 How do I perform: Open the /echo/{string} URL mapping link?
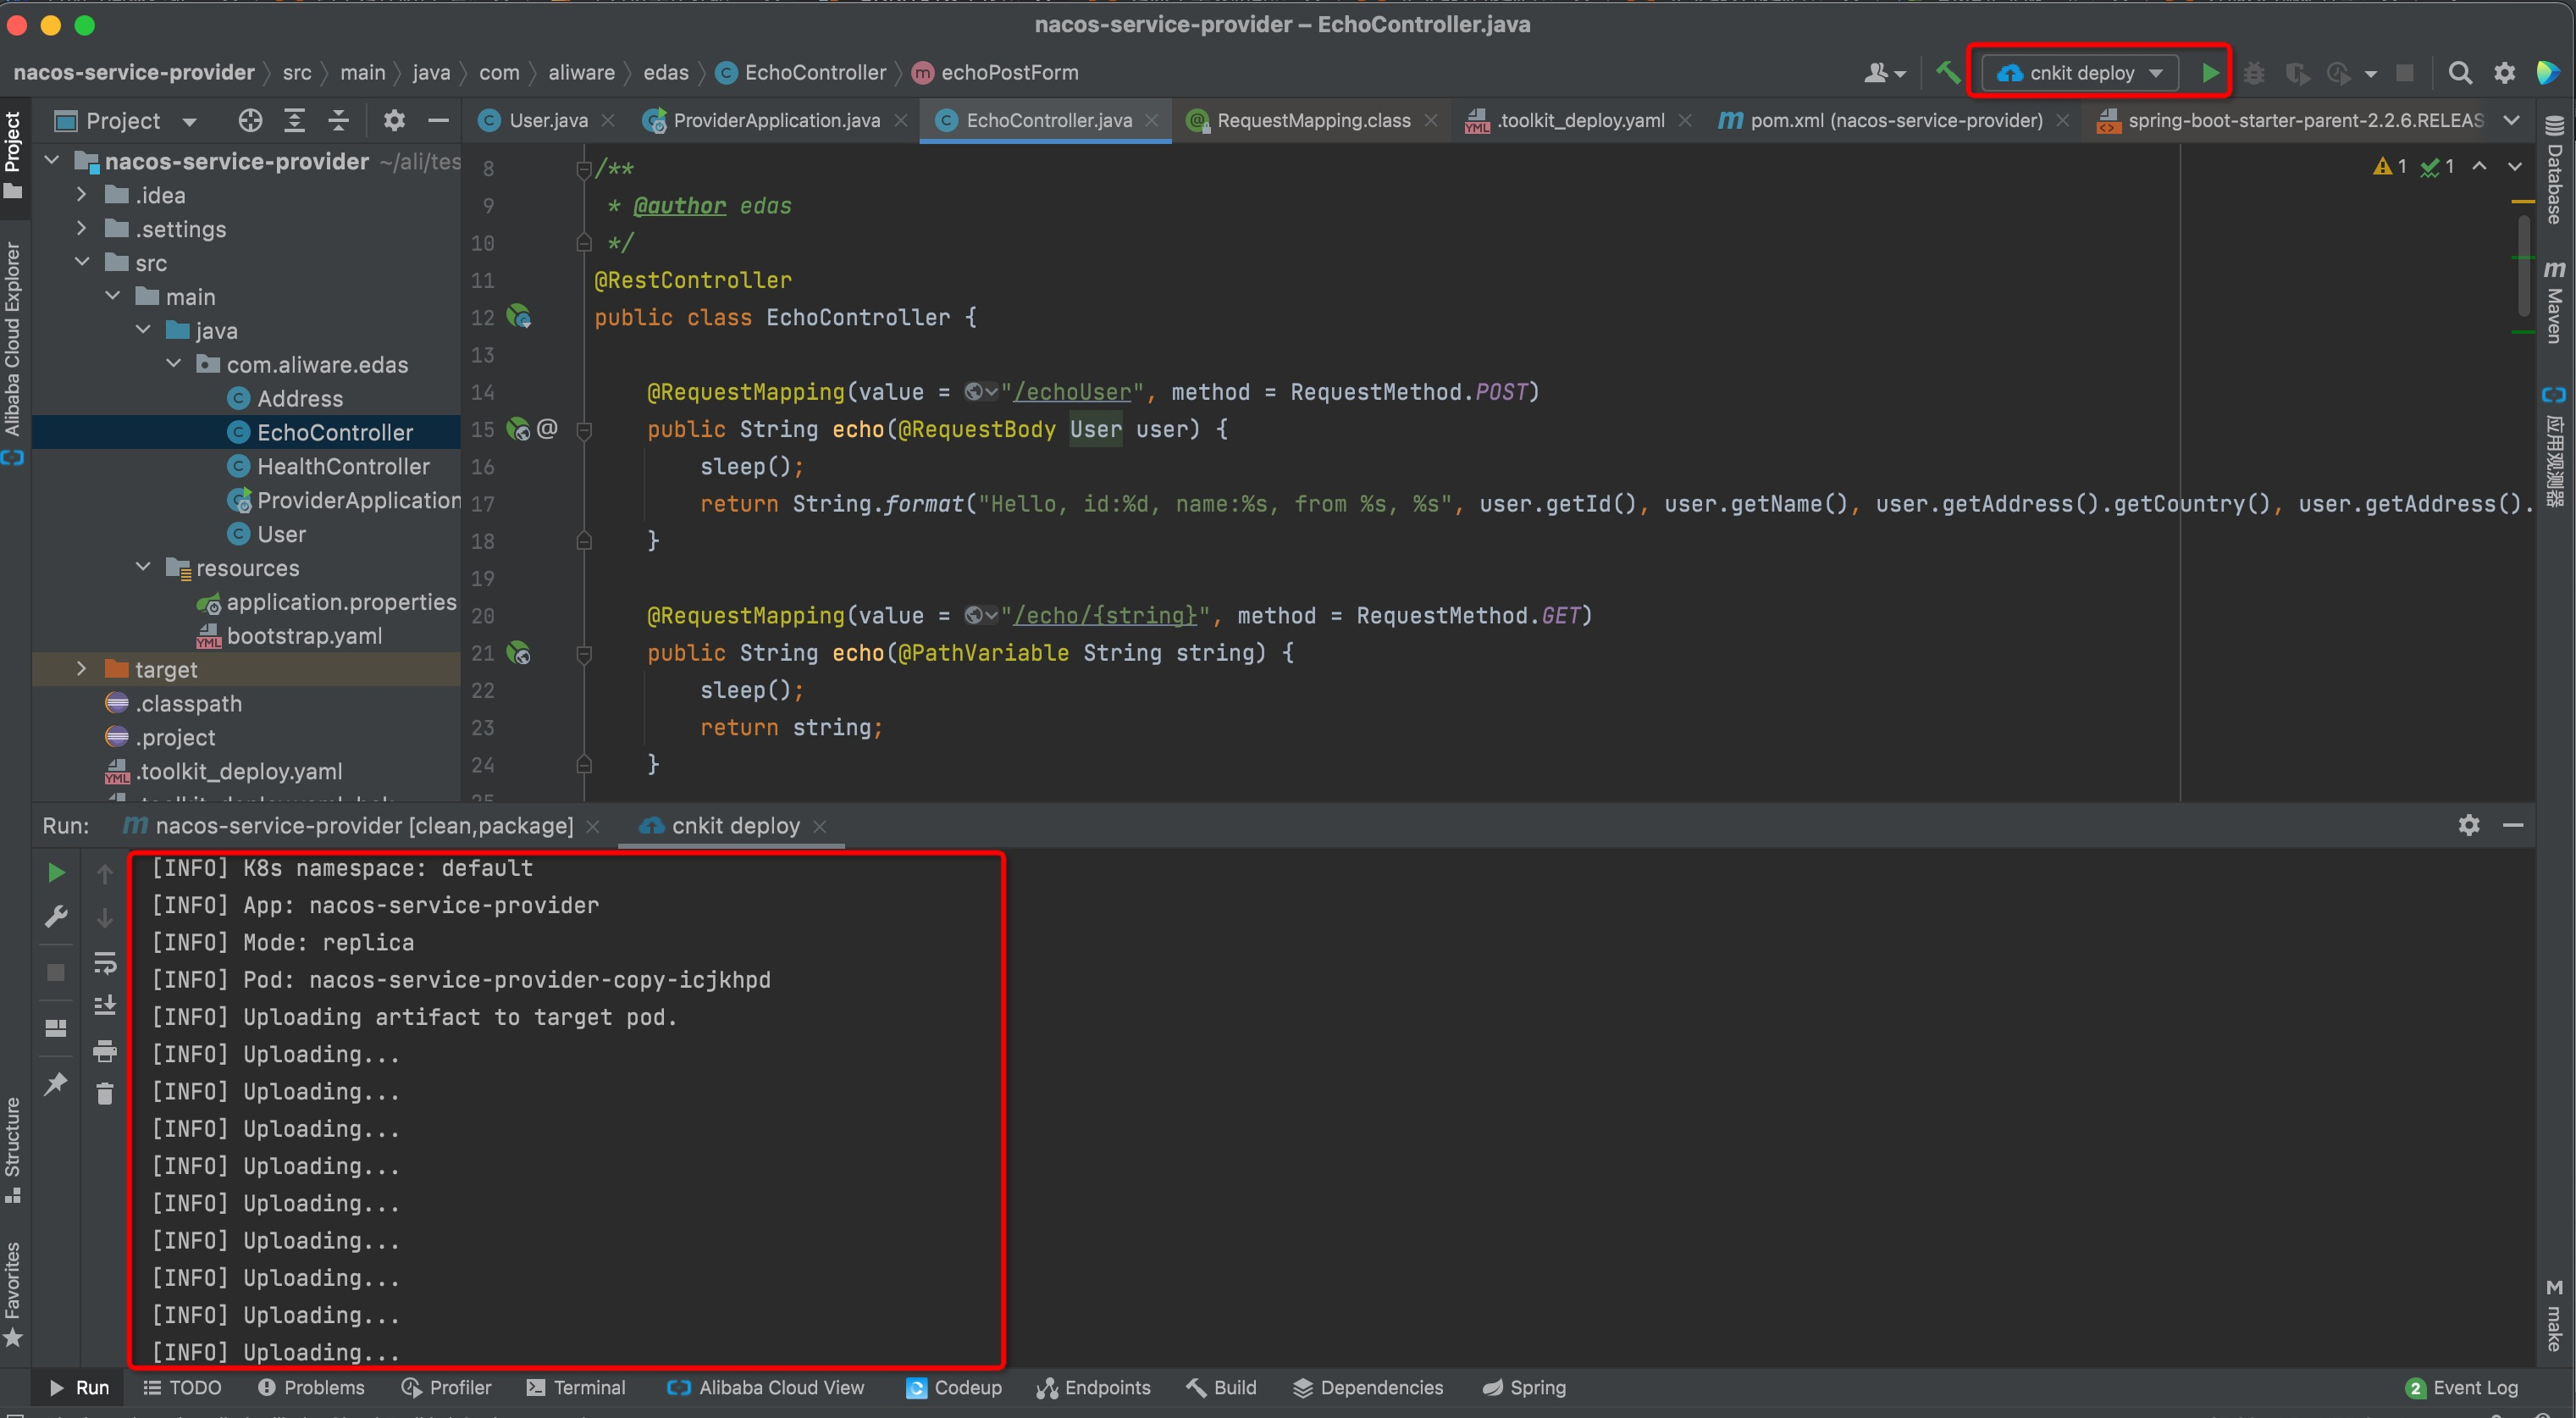point(1105,616)
